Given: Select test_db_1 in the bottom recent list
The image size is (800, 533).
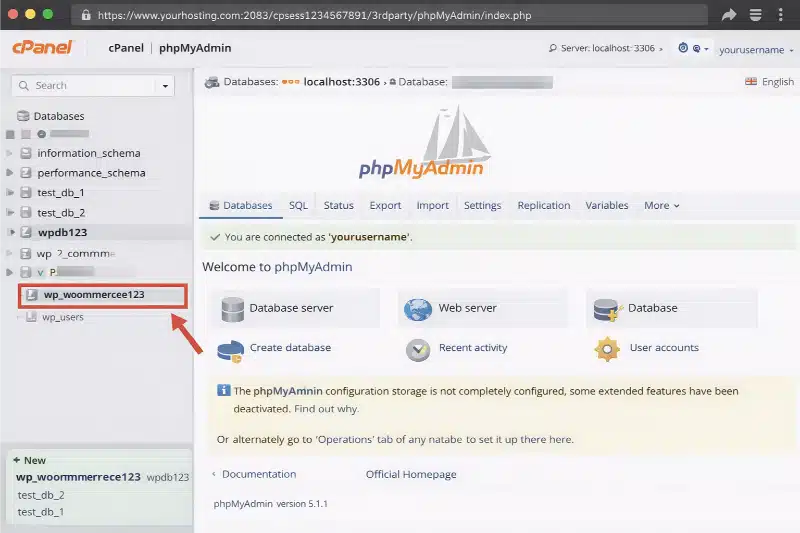Looking at the screenshot, I should (41, 512).
